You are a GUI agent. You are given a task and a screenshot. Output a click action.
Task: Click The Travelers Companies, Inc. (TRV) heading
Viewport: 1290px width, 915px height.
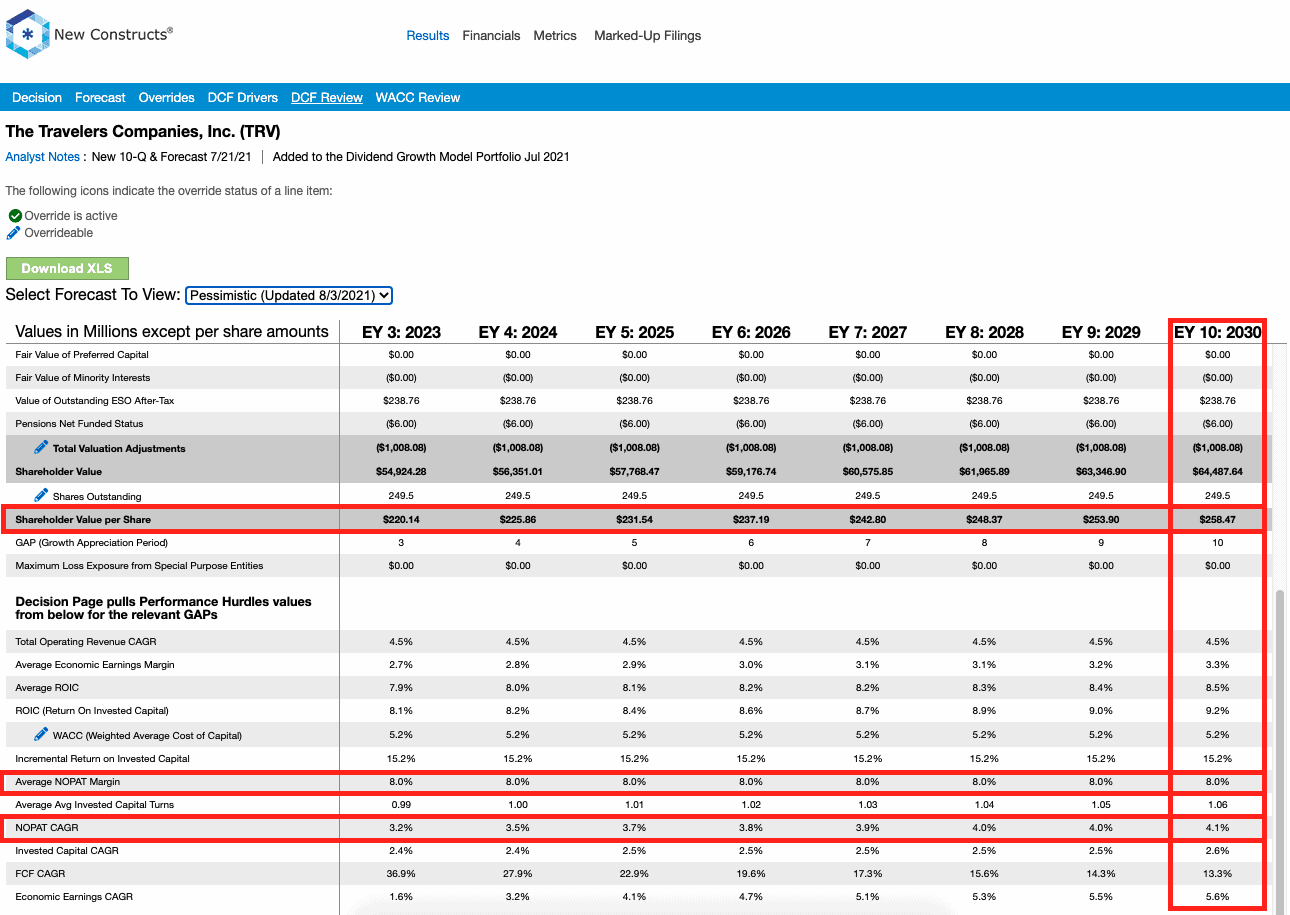point(143,132)
